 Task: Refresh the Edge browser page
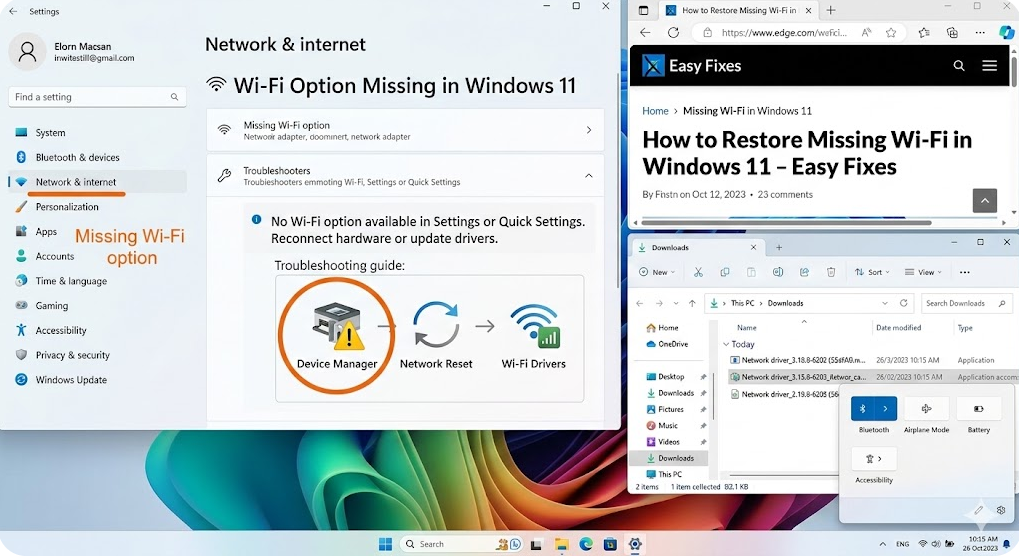[x=673, y=32]
